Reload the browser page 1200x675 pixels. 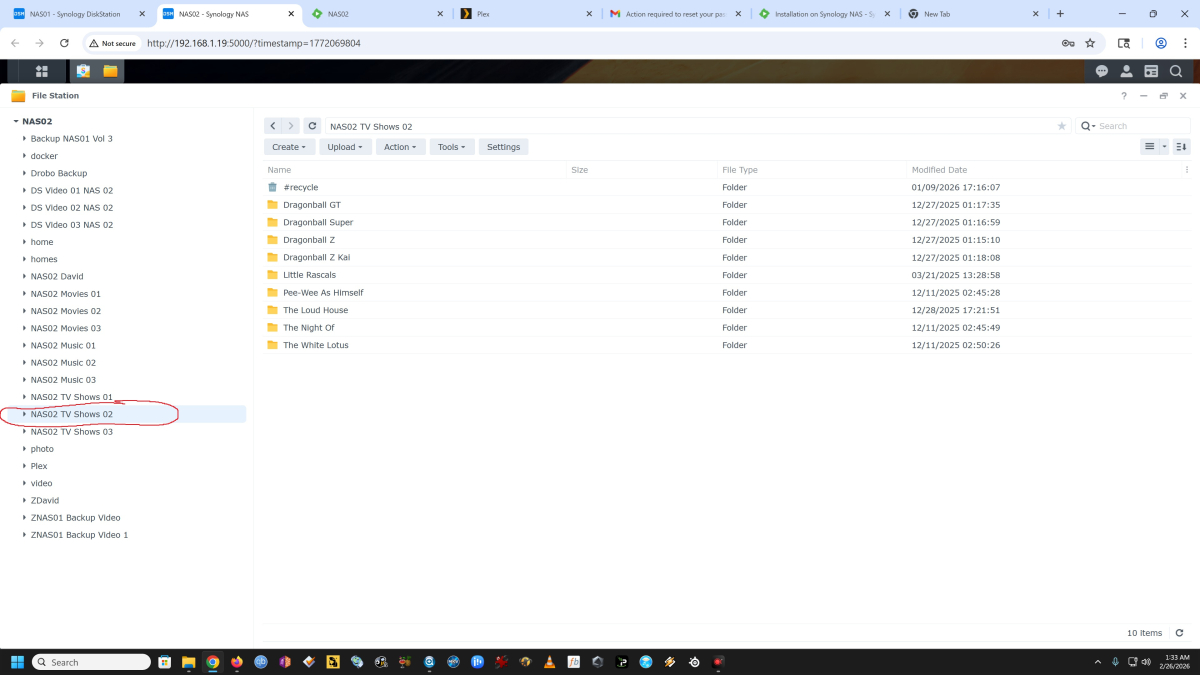coord(64,43)
